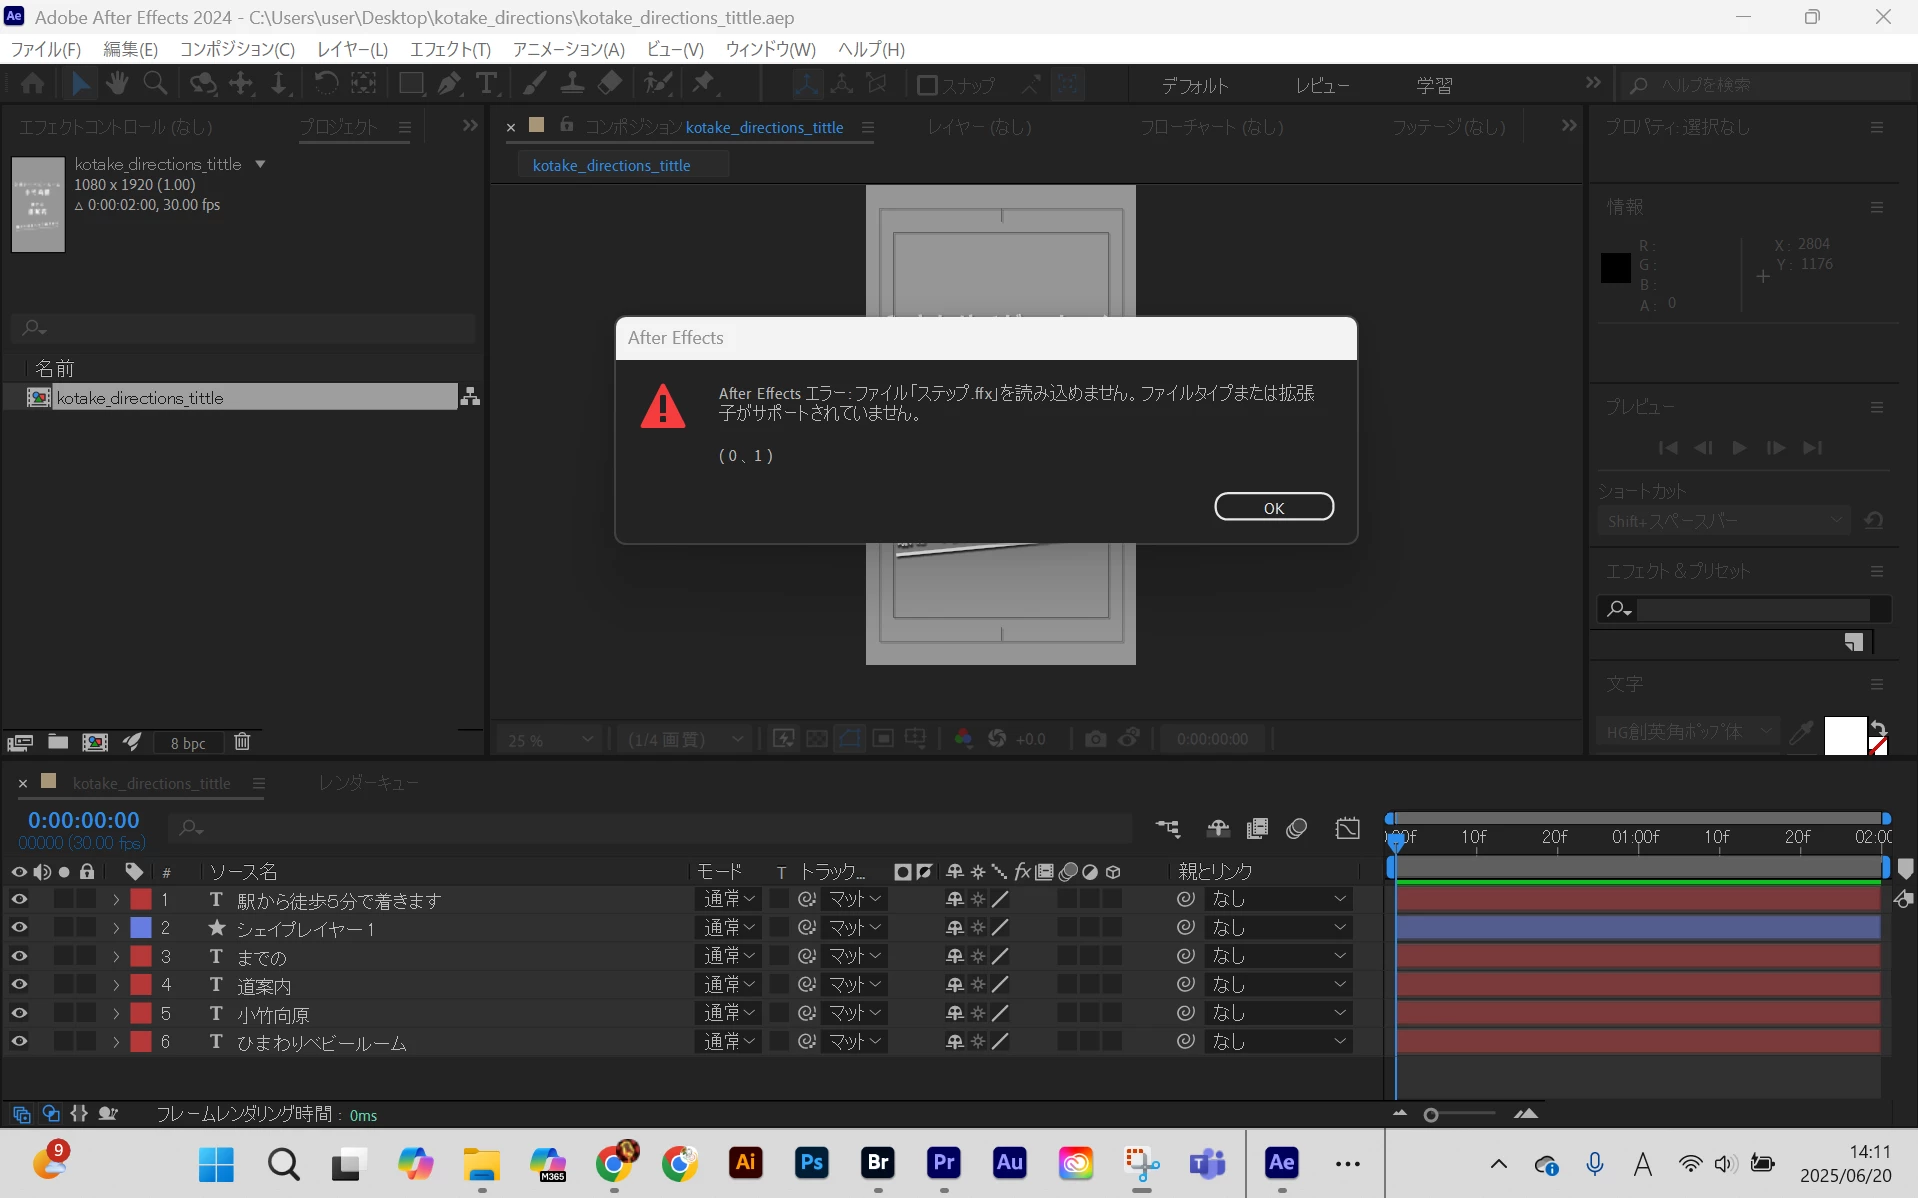Open the (1/4 画質) resolution dropdown

tap(684, 740)
